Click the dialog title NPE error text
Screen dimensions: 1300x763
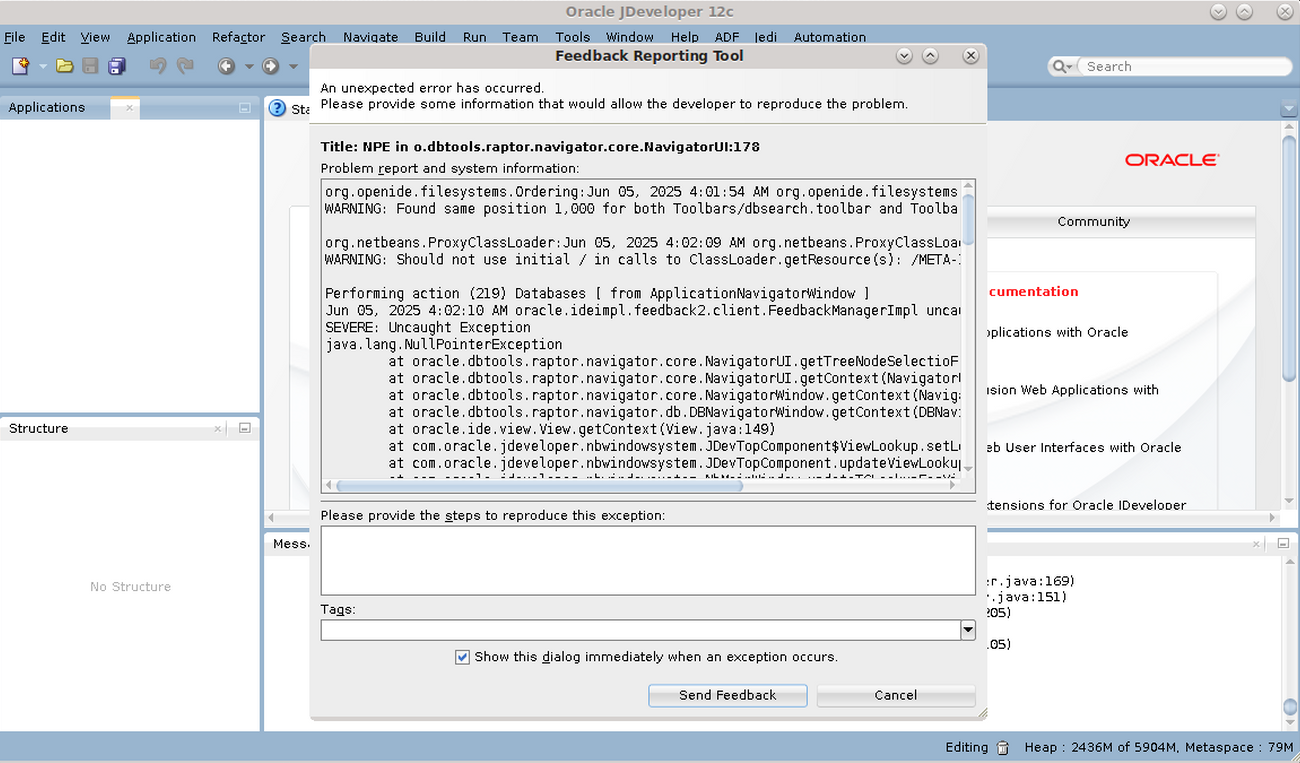[540, 147]
